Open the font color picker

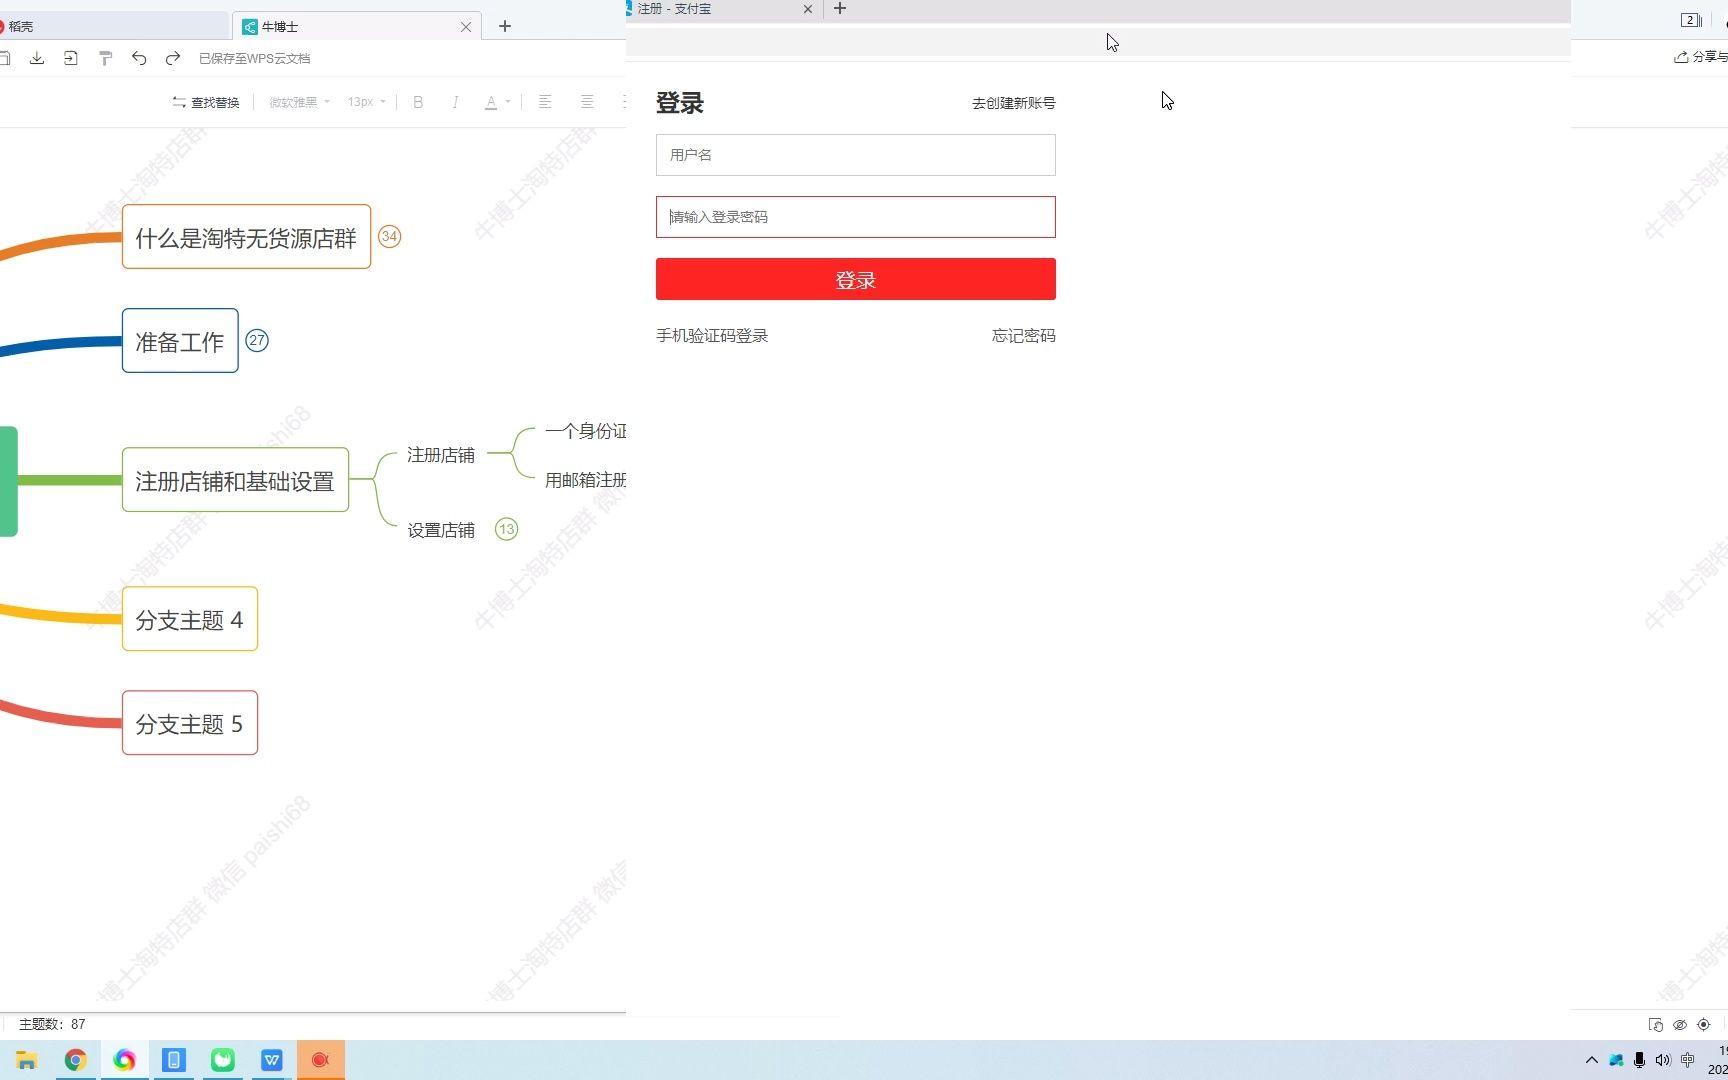click(x=491, y=102)
